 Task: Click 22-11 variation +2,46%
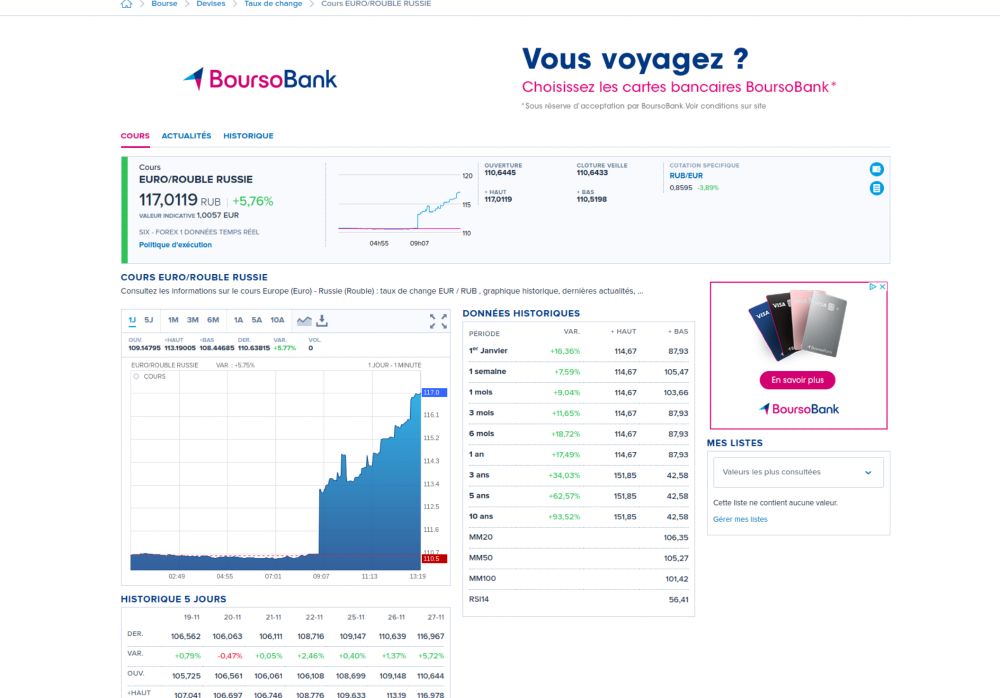click(311, 656)
